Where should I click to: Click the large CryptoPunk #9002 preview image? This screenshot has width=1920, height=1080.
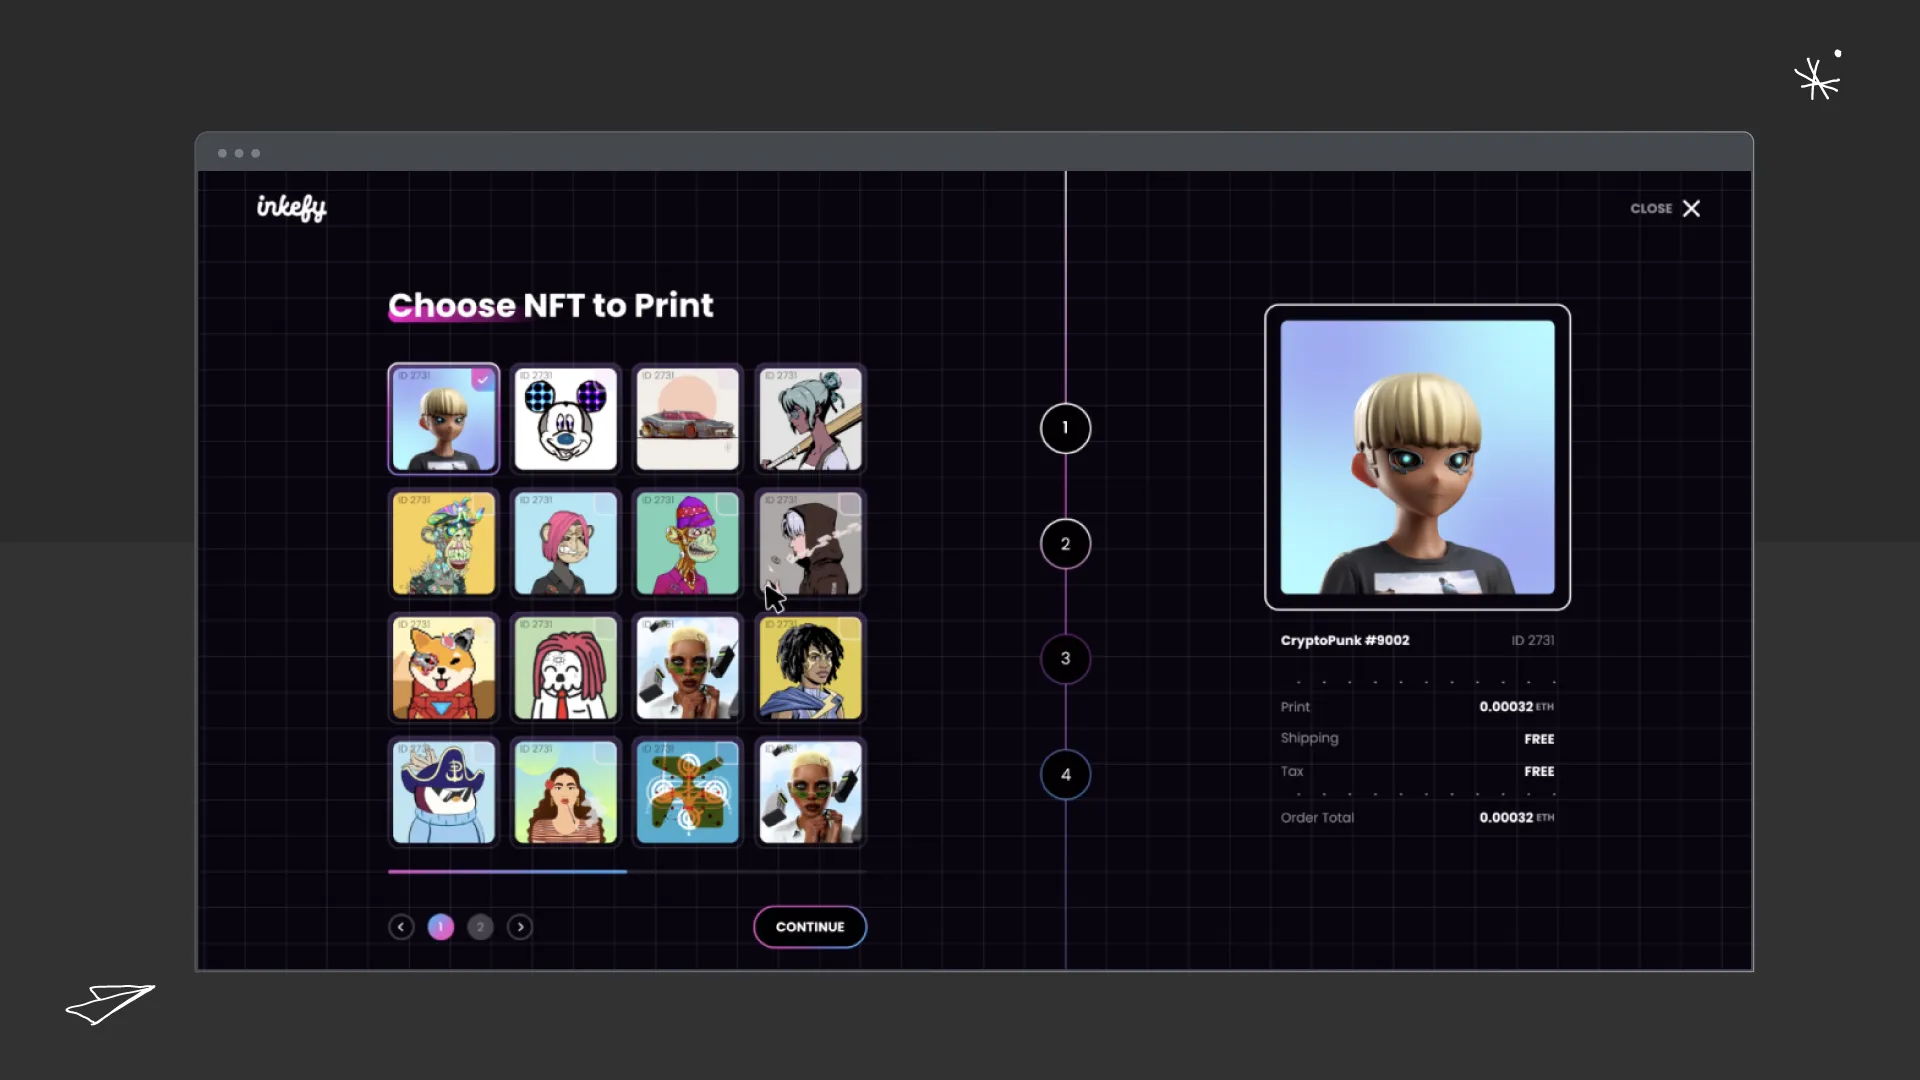(x=1416, y=458)
